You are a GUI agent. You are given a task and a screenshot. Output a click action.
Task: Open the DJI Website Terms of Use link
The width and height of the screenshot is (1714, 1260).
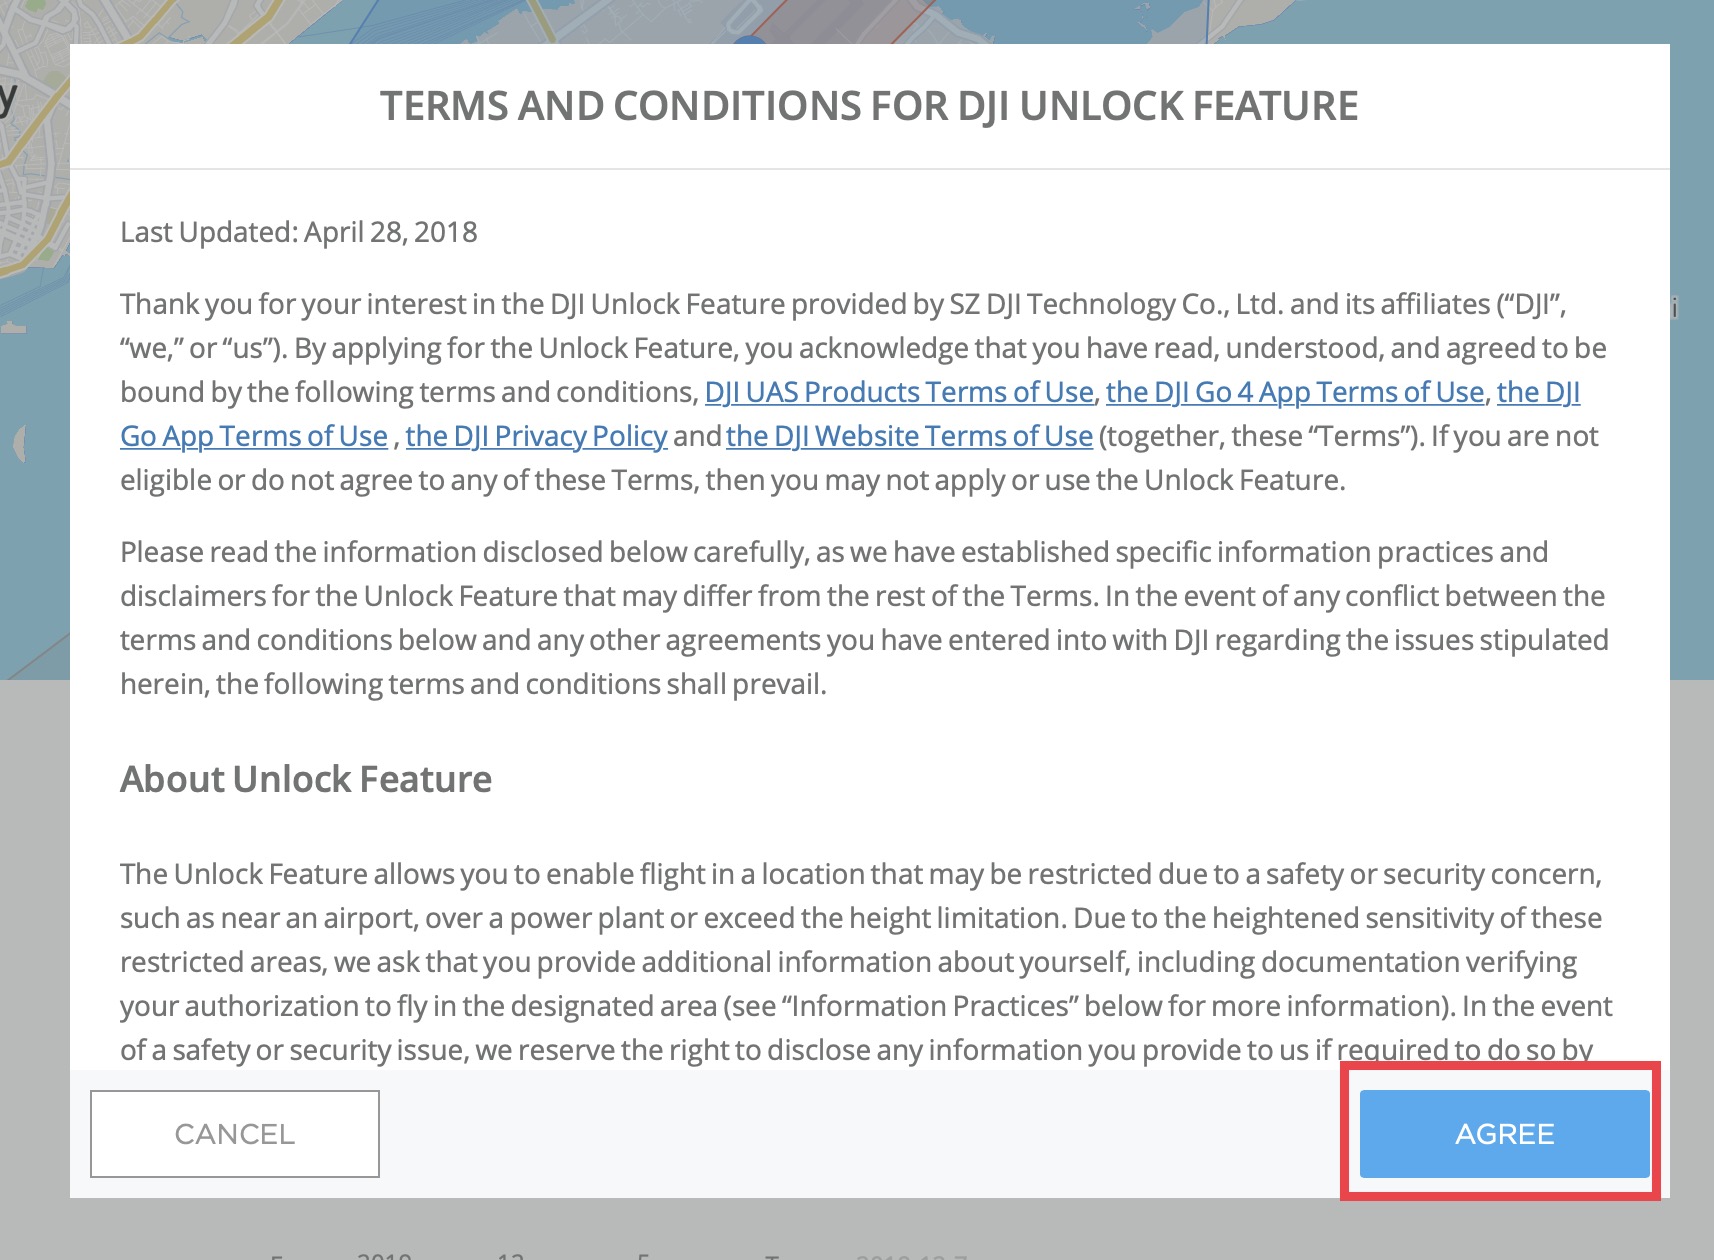pyautogui.click(x=909, y=436)
